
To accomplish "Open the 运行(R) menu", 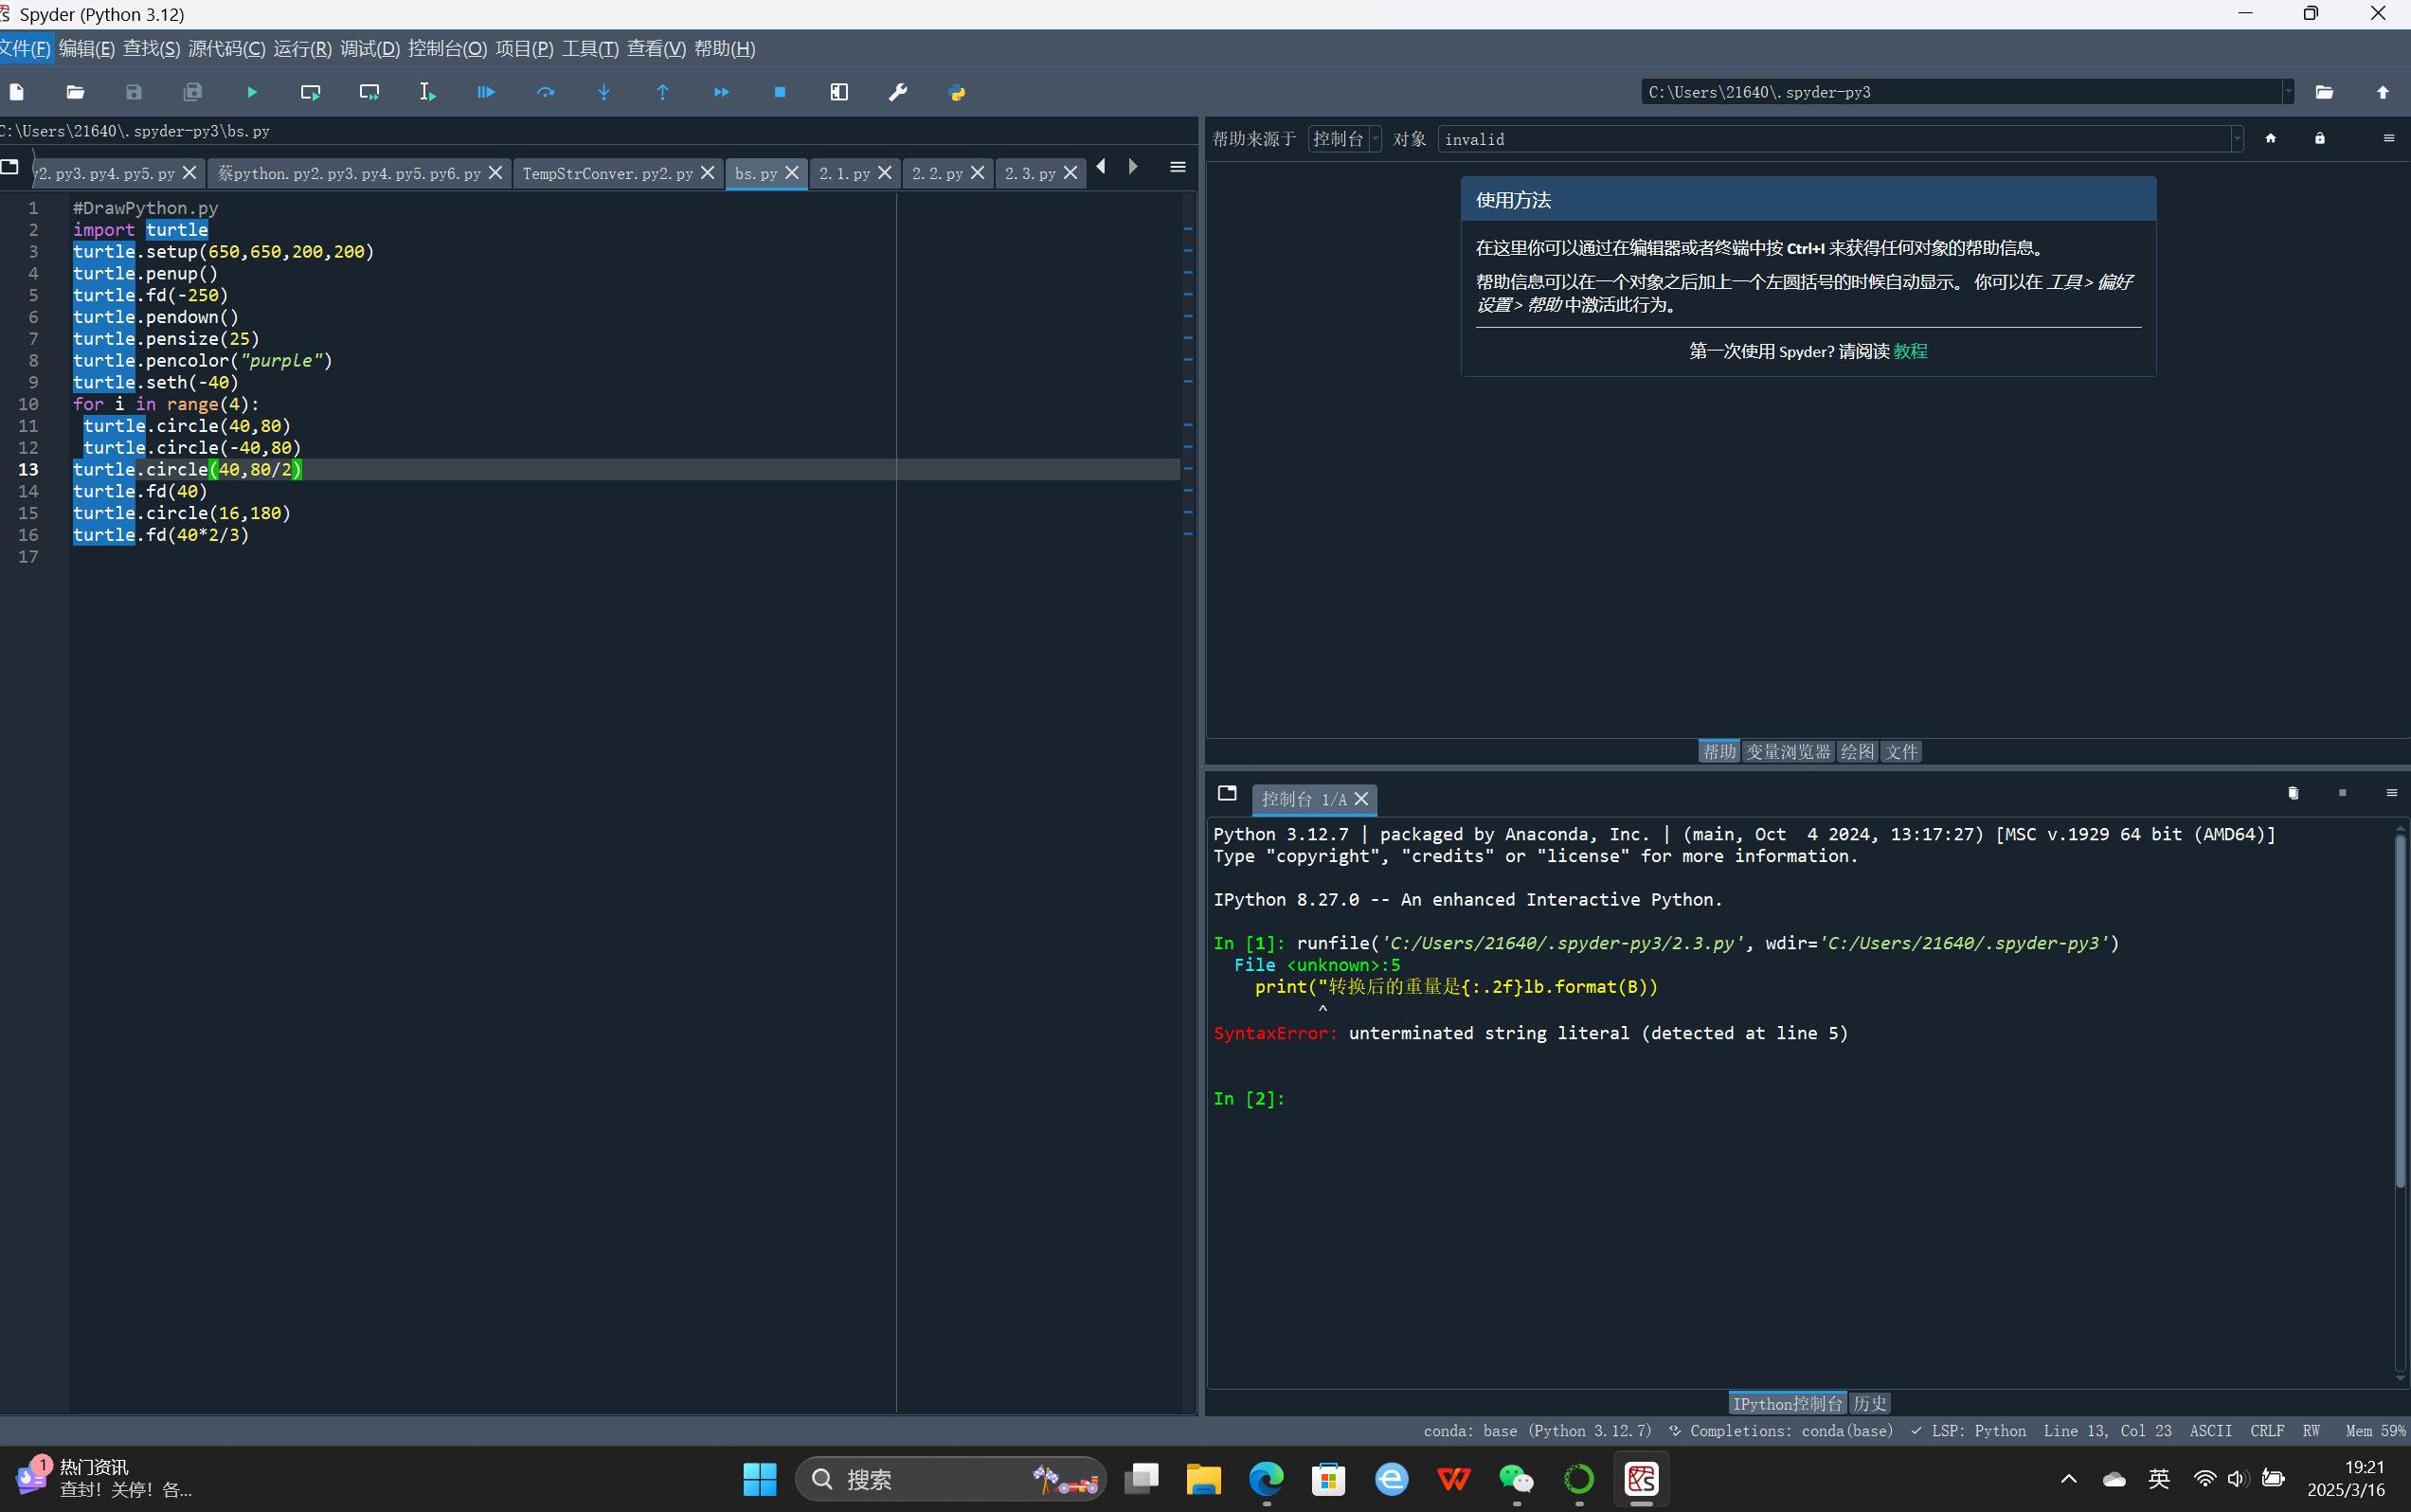I will coord(301,48).
